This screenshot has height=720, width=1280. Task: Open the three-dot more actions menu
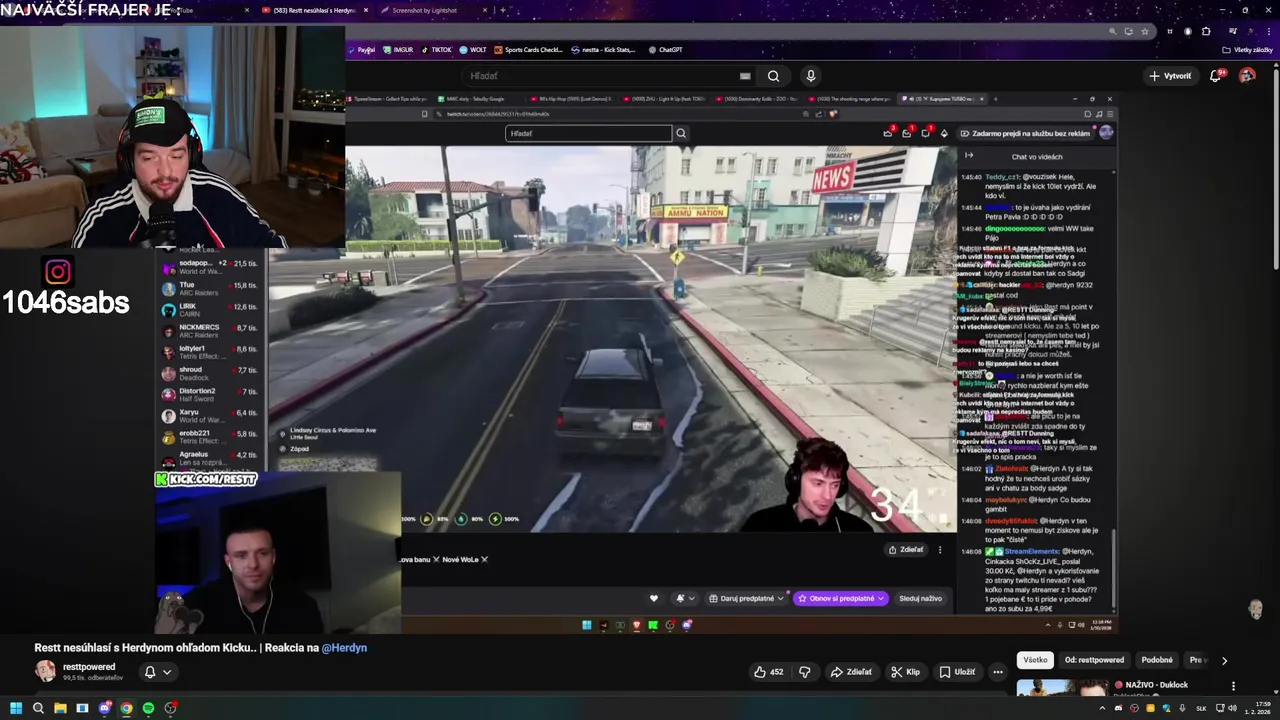point(997,672)
